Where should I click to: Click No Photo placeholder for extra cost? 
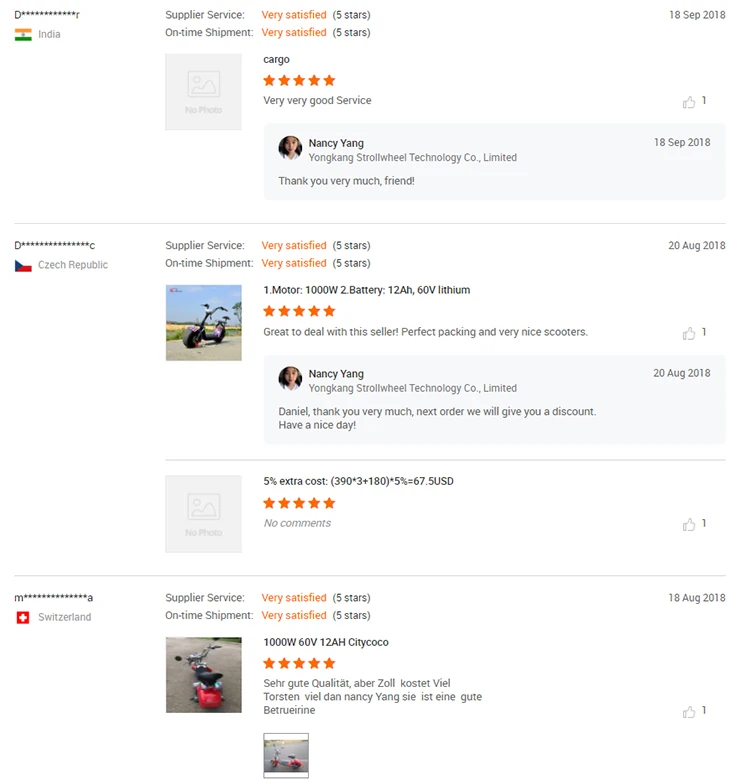click(203, 514)
